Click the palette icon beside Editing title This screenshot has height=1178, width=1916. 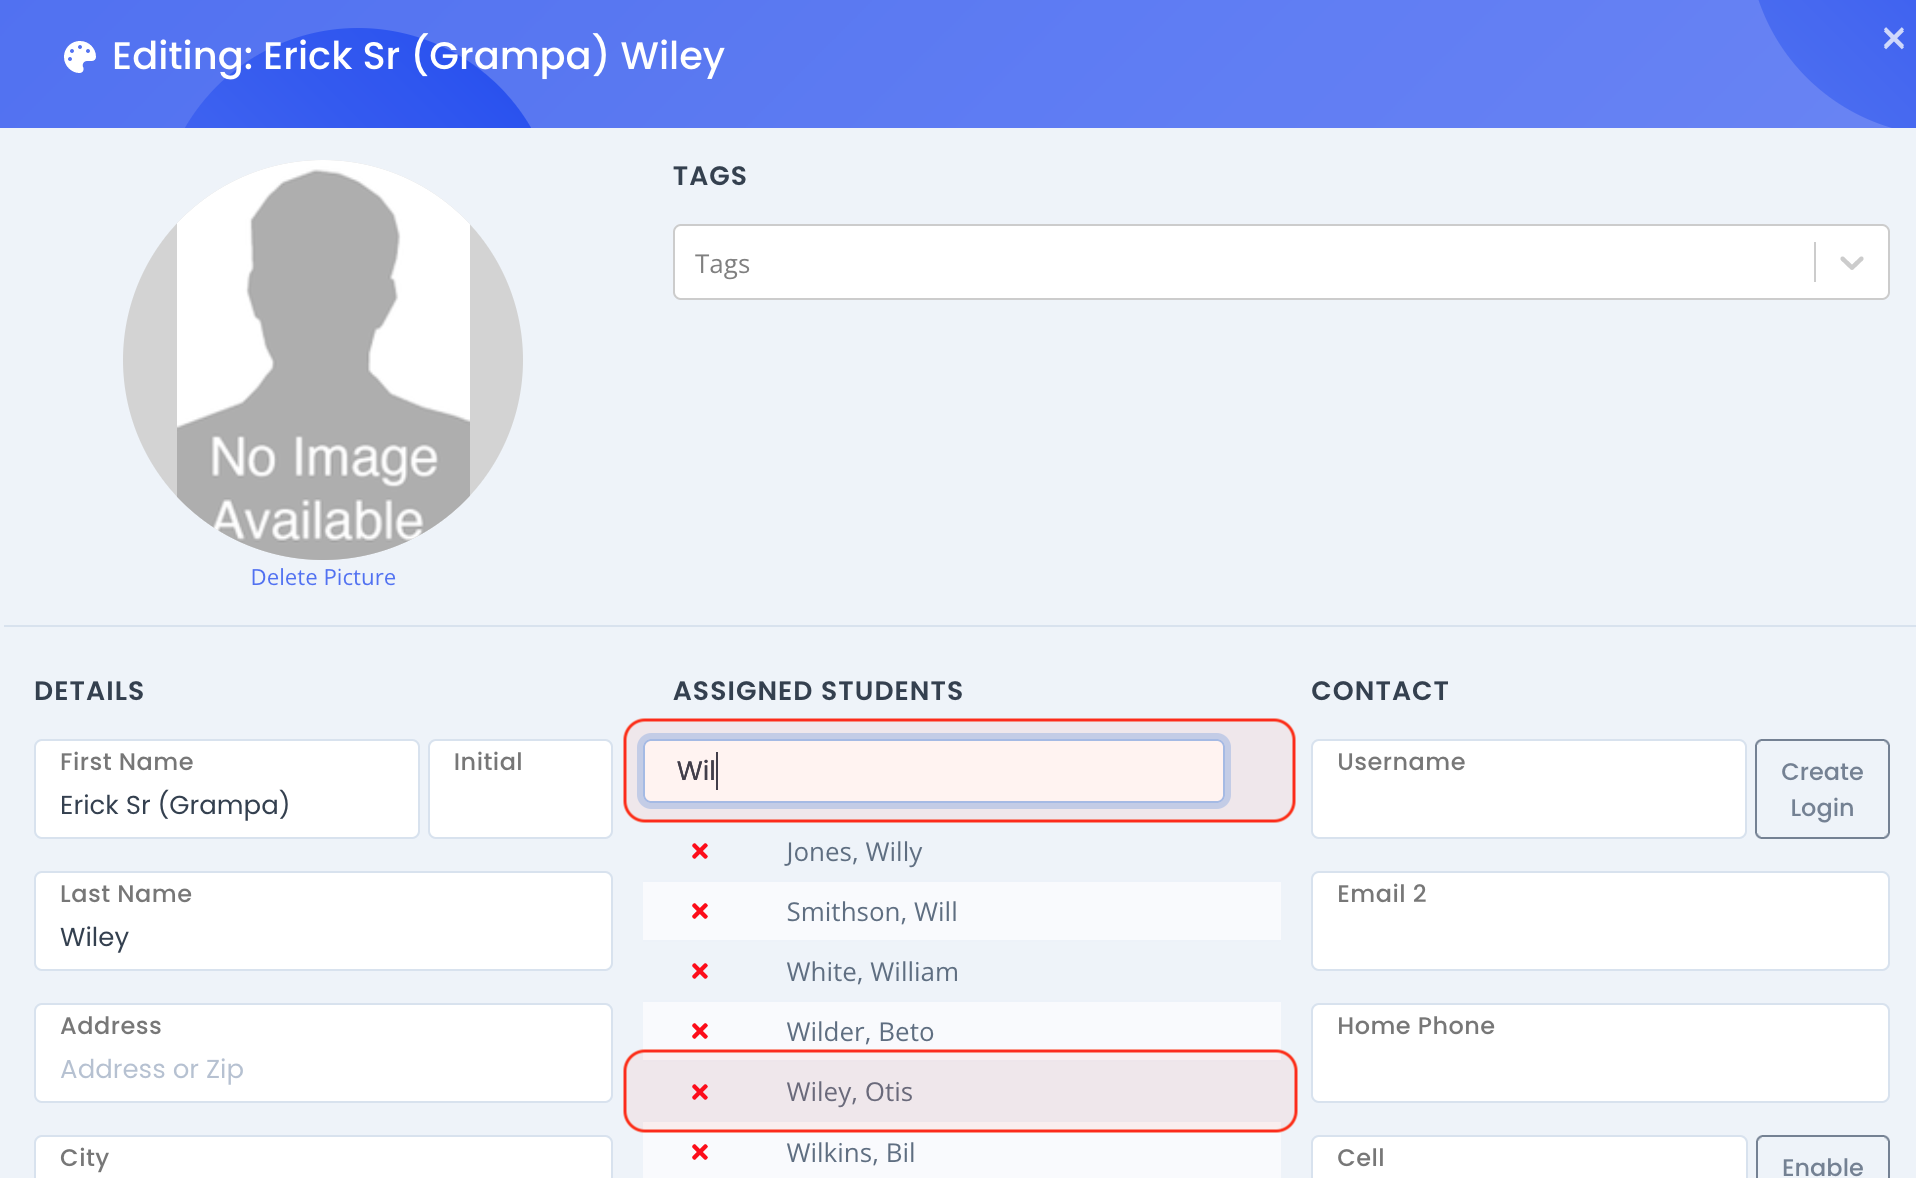click(x=80, y=57)
